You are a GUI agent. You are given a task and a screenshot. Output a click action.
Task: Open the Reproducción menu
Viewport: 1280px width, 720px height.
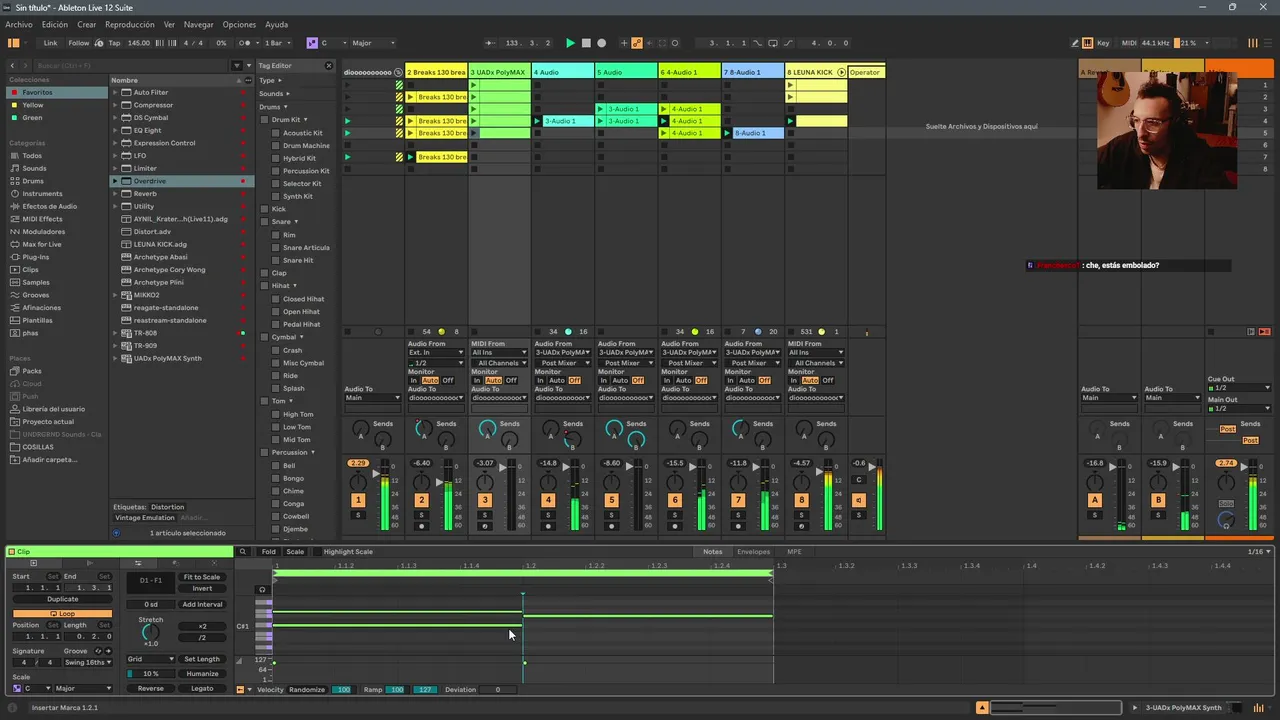(x=130, y=24)
